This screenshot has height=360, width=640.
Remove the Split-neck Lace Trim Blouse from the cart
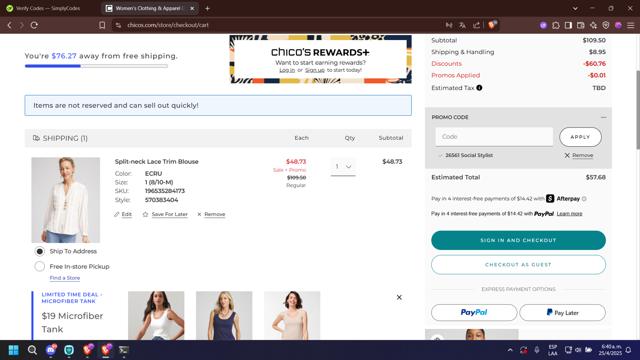[211, 214]
